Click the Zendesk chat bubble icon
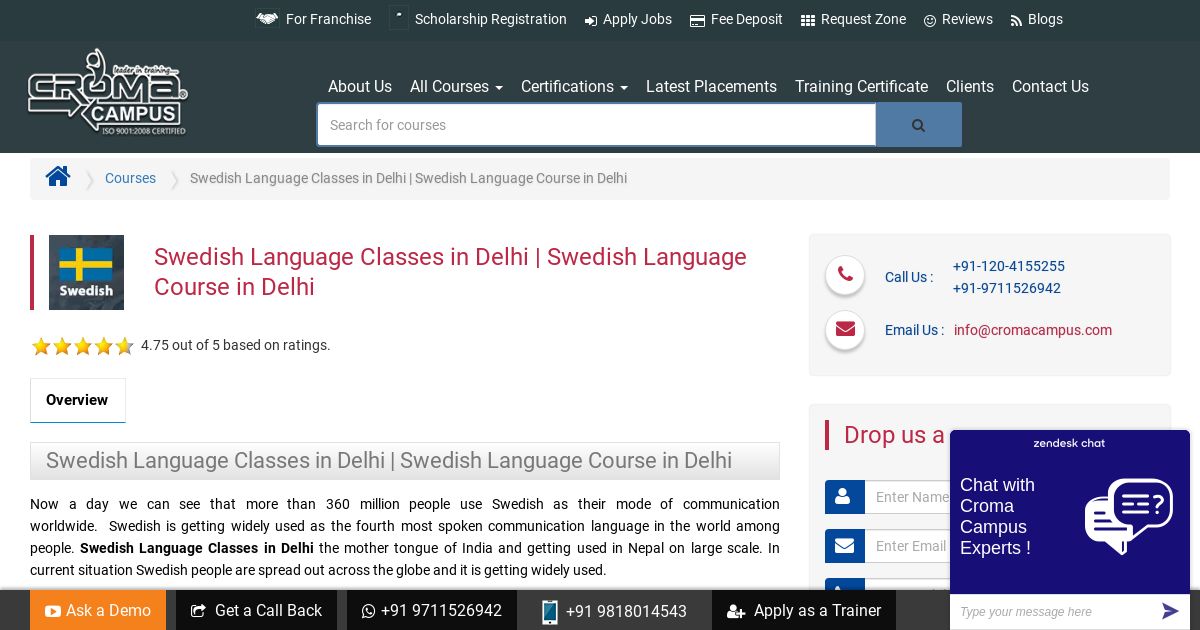The width and height of the screenshot is (1200, 630). pyautogui.click(x=1129, y=516)
